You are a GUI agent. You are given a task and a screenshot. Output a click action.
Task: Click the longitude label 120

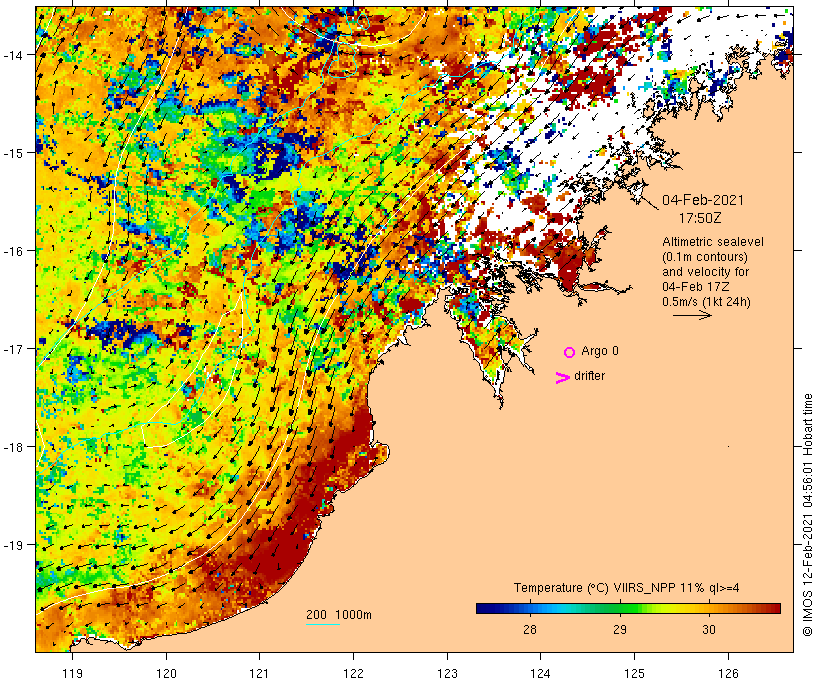[x=166, y=673]
